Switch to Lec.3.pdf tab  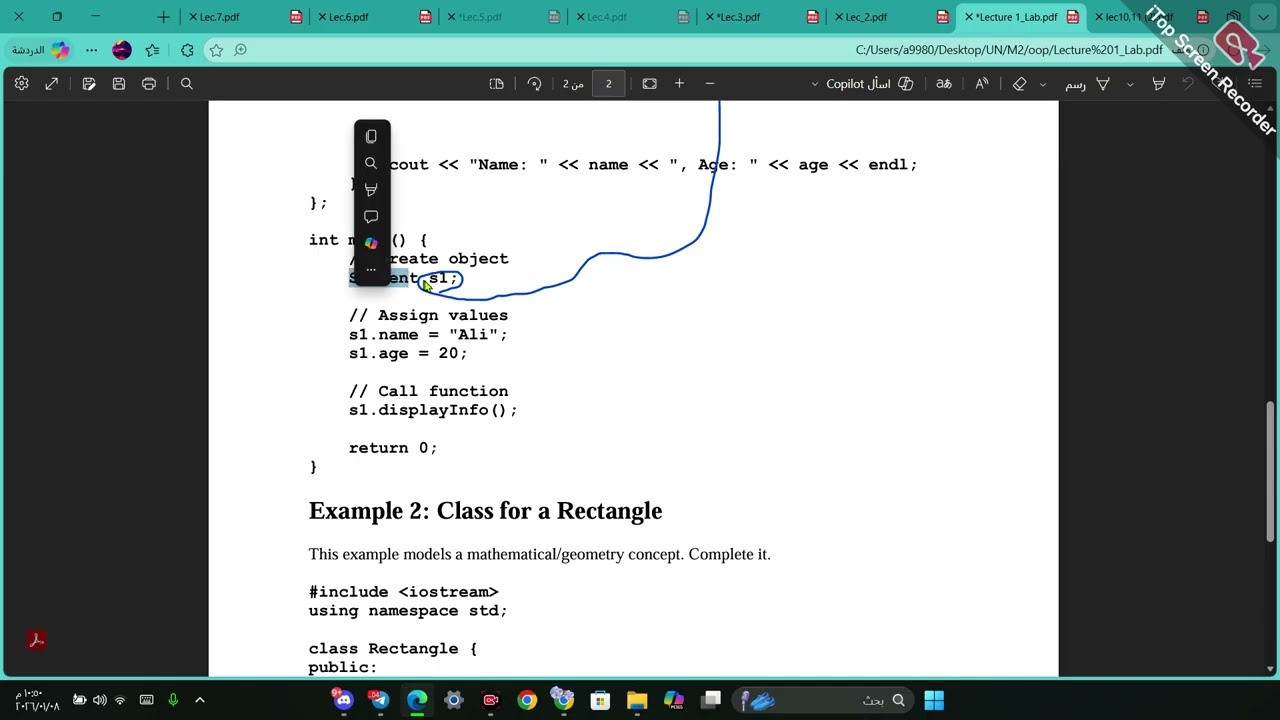pyautogui.click(x=762, y=17)
